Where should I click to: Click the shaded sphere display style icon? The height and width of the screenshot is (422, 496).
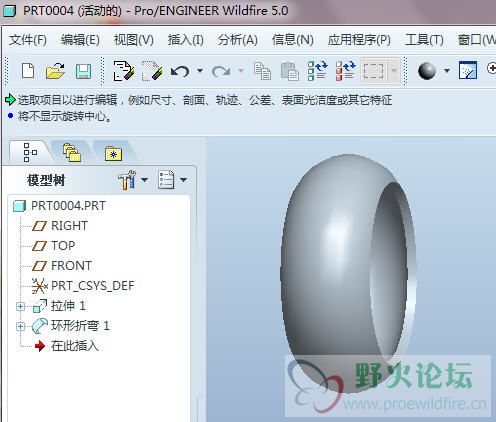pyautogui.click(x=427, y=71)
